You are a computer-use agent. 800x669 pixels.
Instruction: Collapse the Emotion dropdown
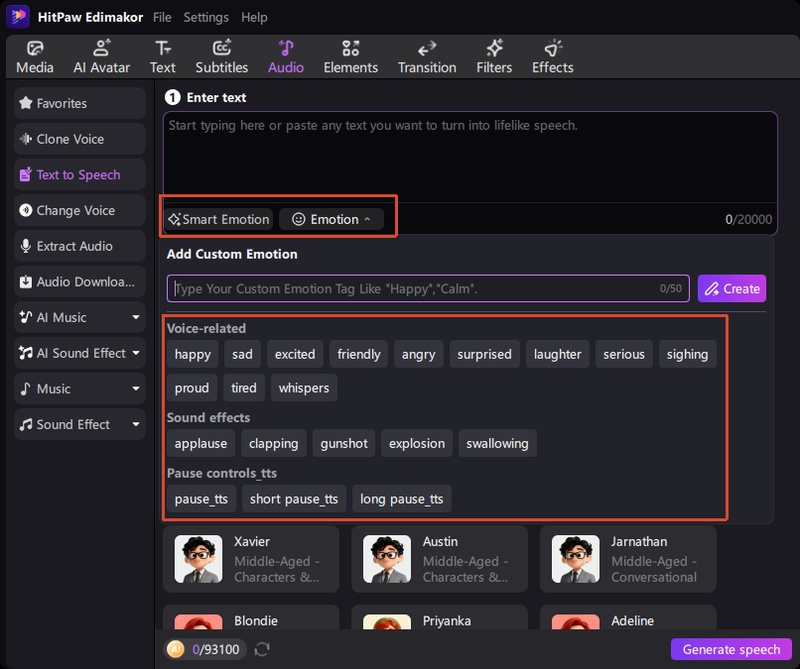[x=331, y=219]
